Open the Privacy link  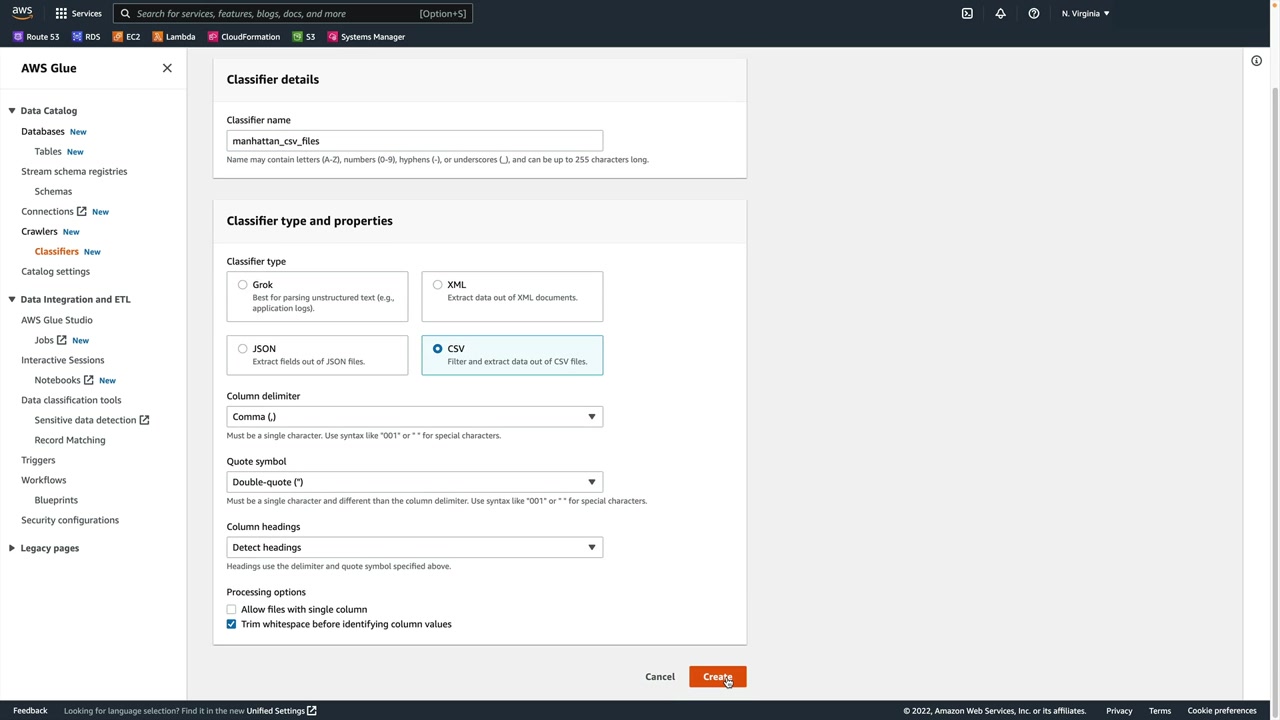[1119, 711]
